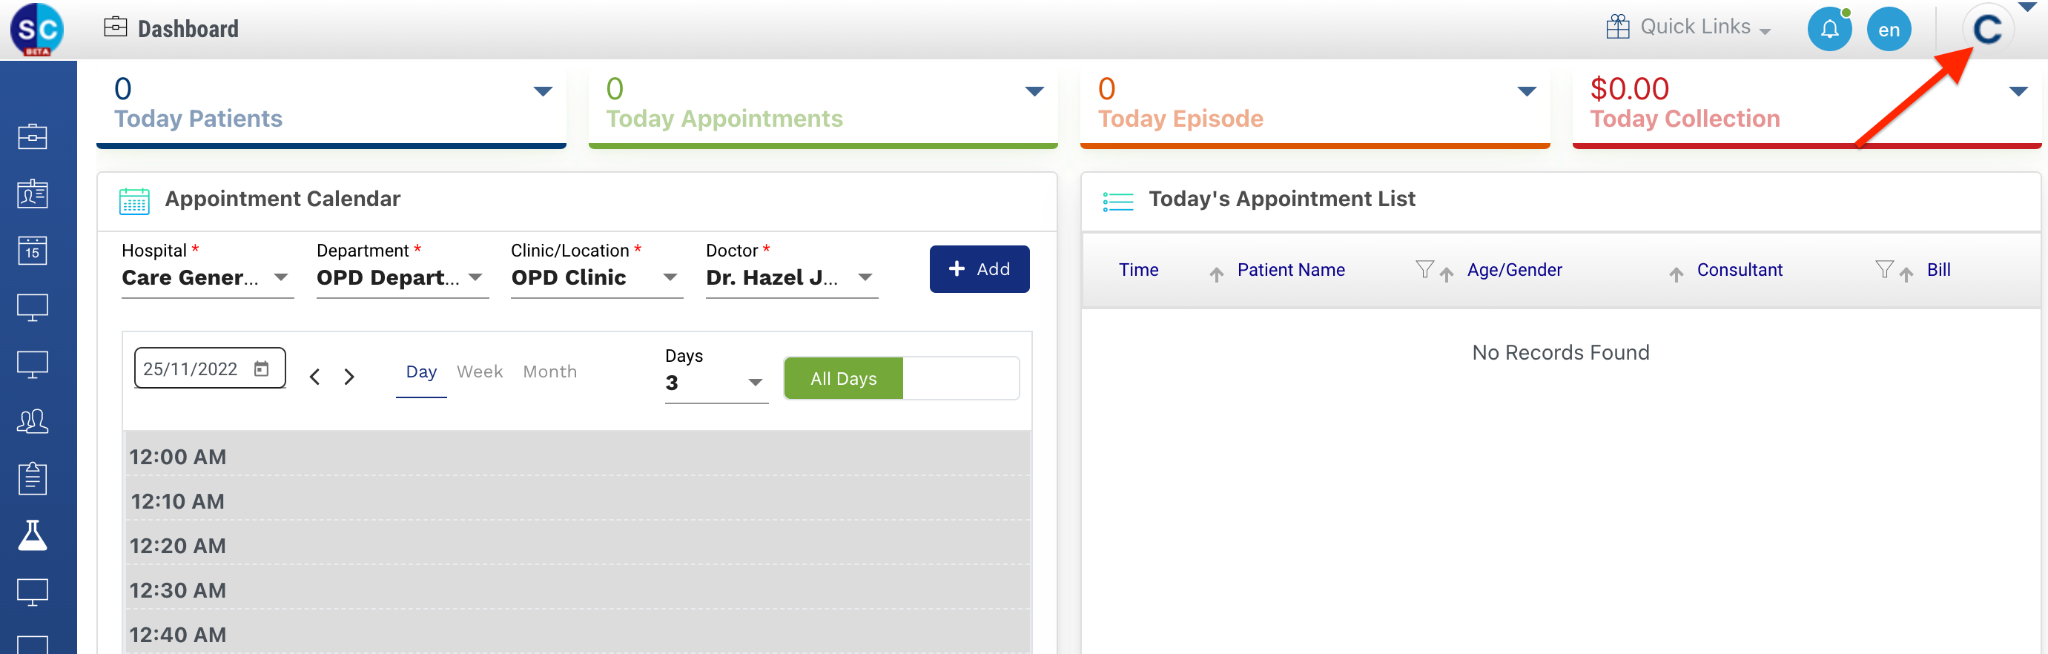This screenshot has height=654, width=2048.
Task: Open the calendar sidebar icon
Action: (32, 250)
